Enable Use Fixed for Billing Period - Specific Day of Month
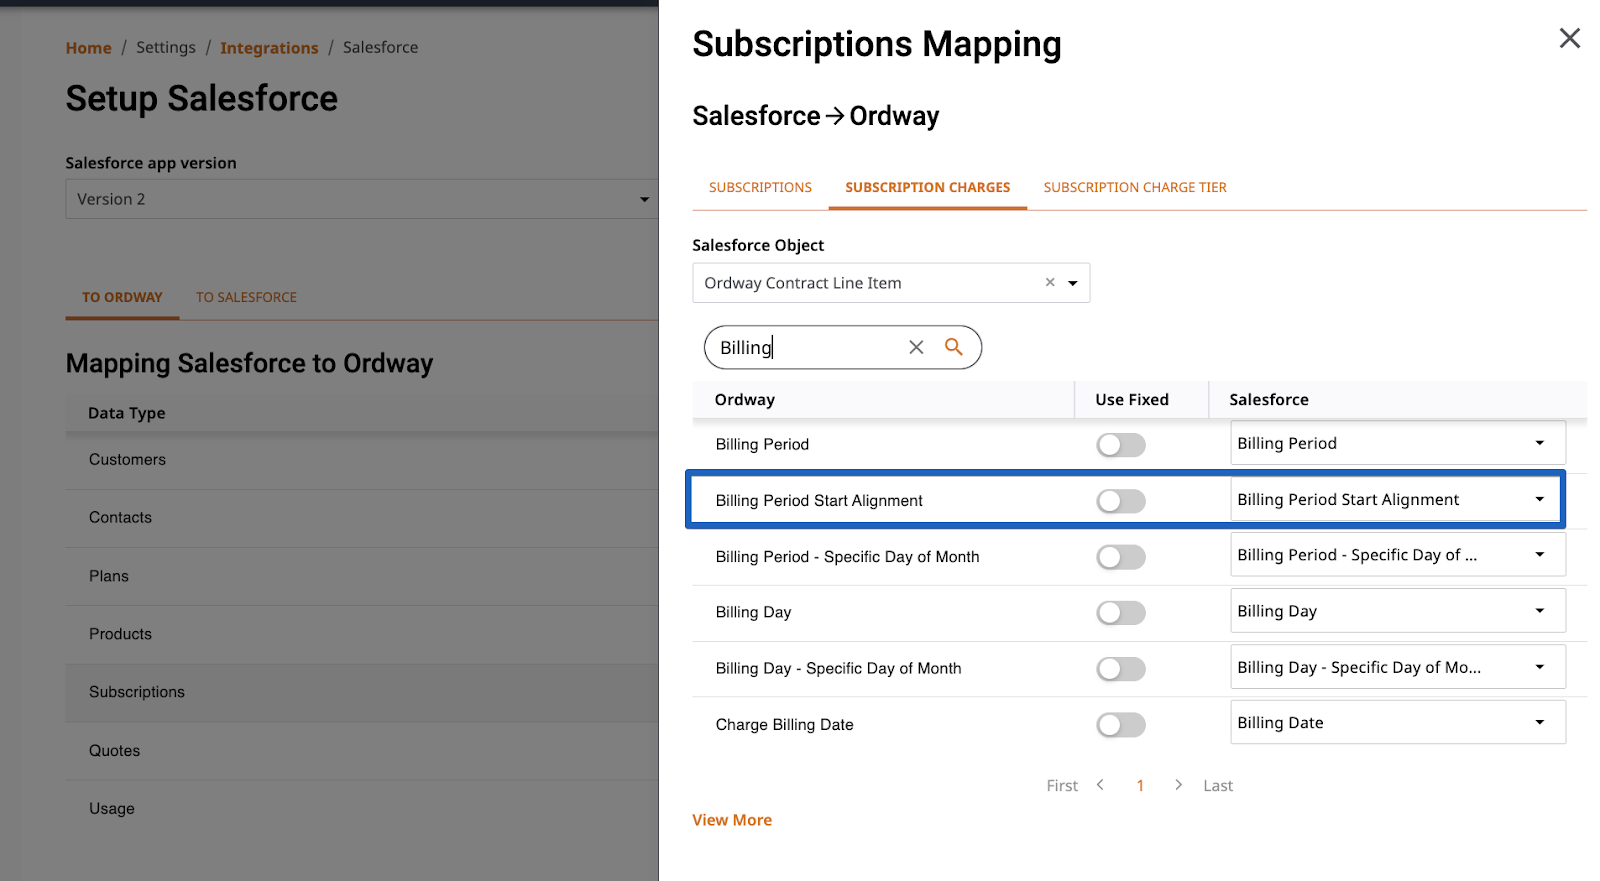The height and width of the screenshot is (881, 1600). coord(1121,557)
